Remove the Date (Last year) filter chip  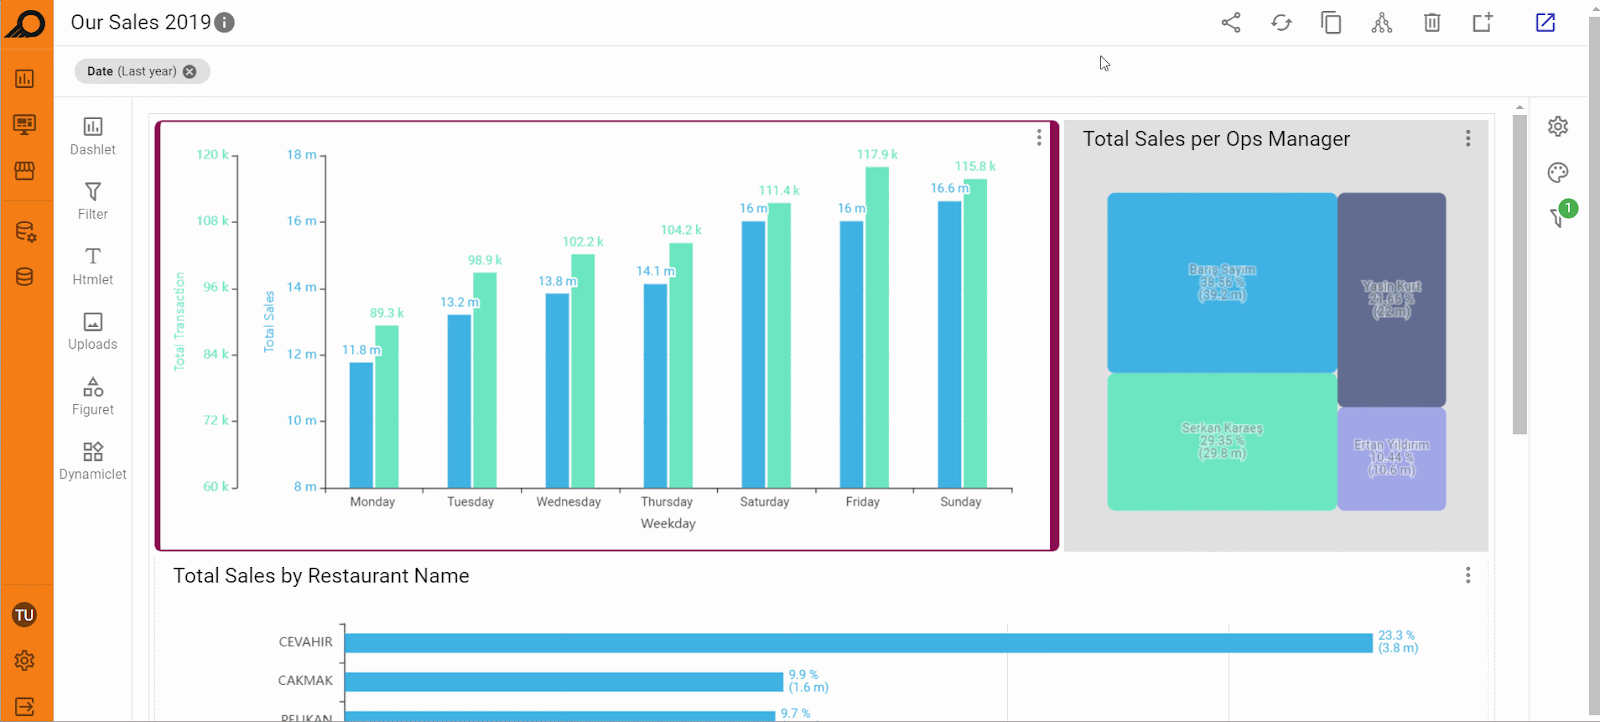pos(190,71)
